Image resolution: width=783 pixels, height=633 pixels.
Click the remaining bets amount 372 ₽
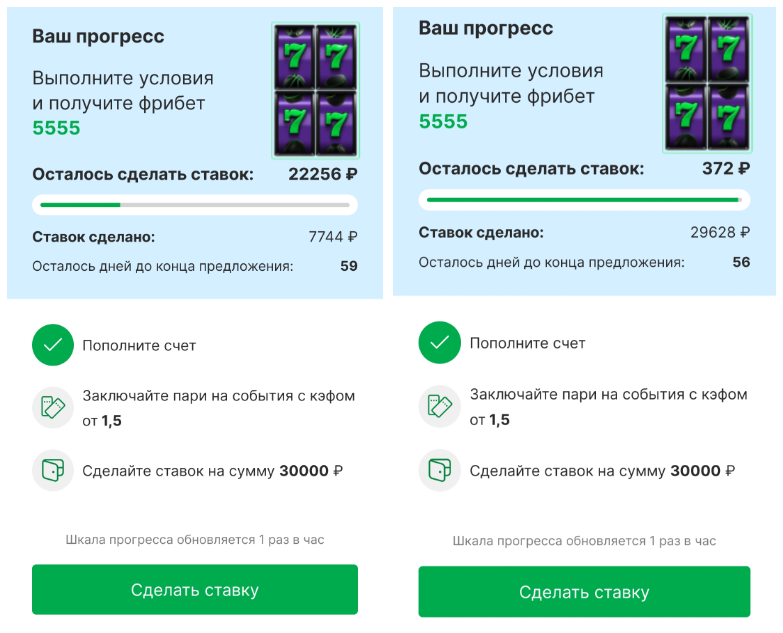pyautogui.click(x=725, y=168)
